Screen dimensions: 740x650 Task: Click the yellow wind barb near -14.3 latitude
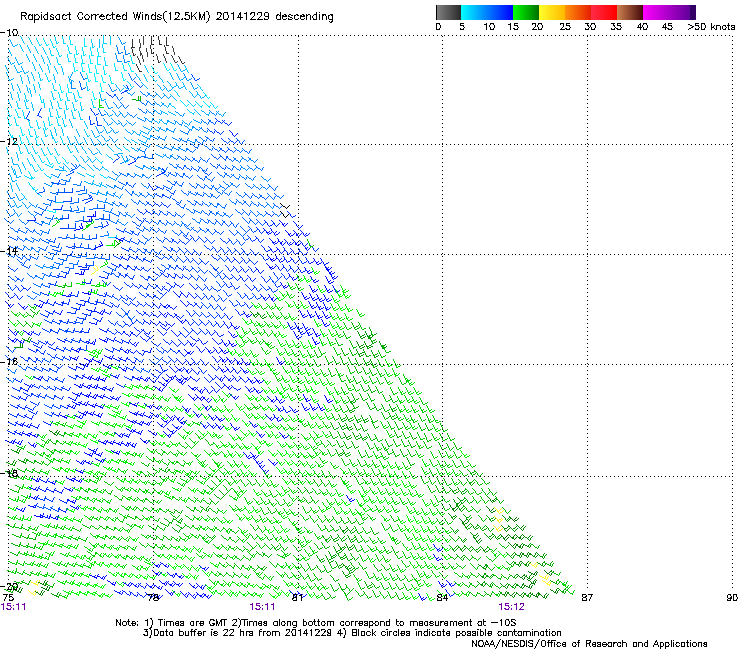[x=95, y=270]
